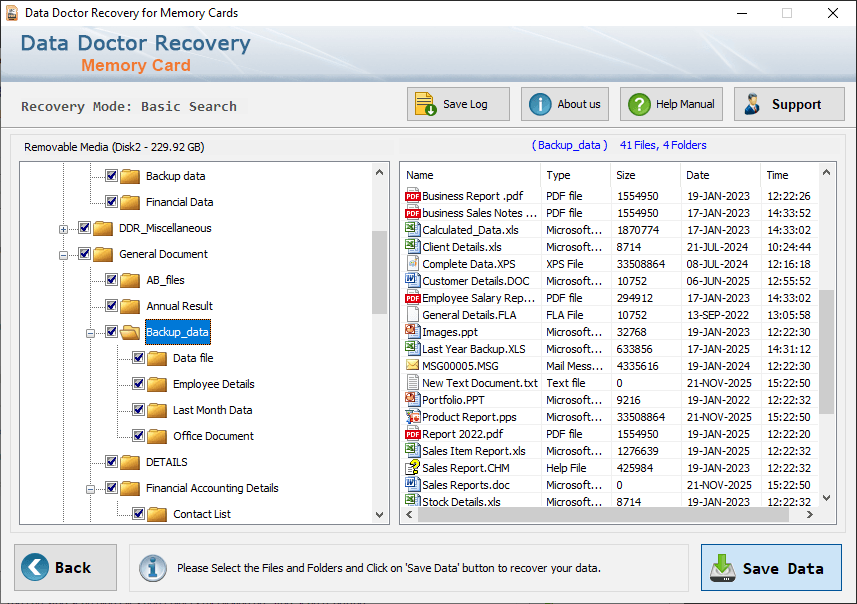Toggle the DETAILS folder checkbox
Image resolution: width=857 pixels, height=604 pixels.
[x=111, y=461]
